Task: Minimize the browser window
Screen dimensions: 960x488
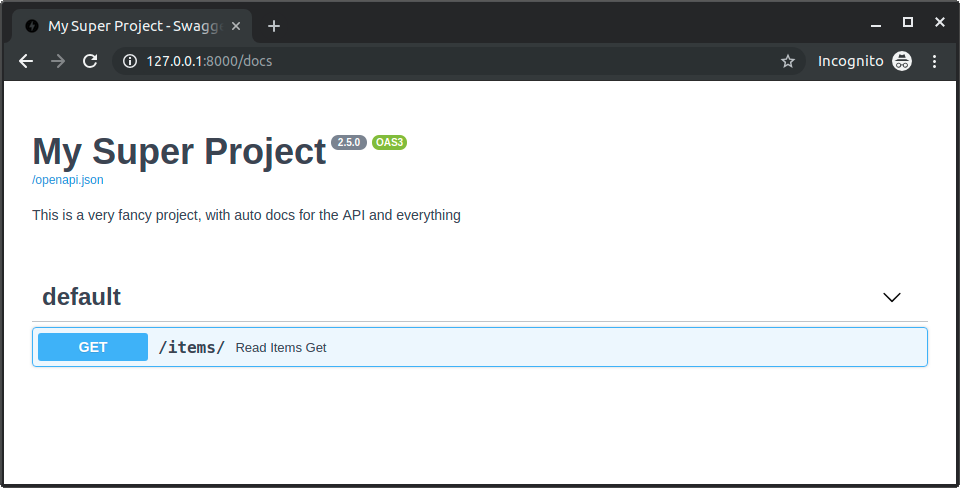Action: [x=876, y=22]
